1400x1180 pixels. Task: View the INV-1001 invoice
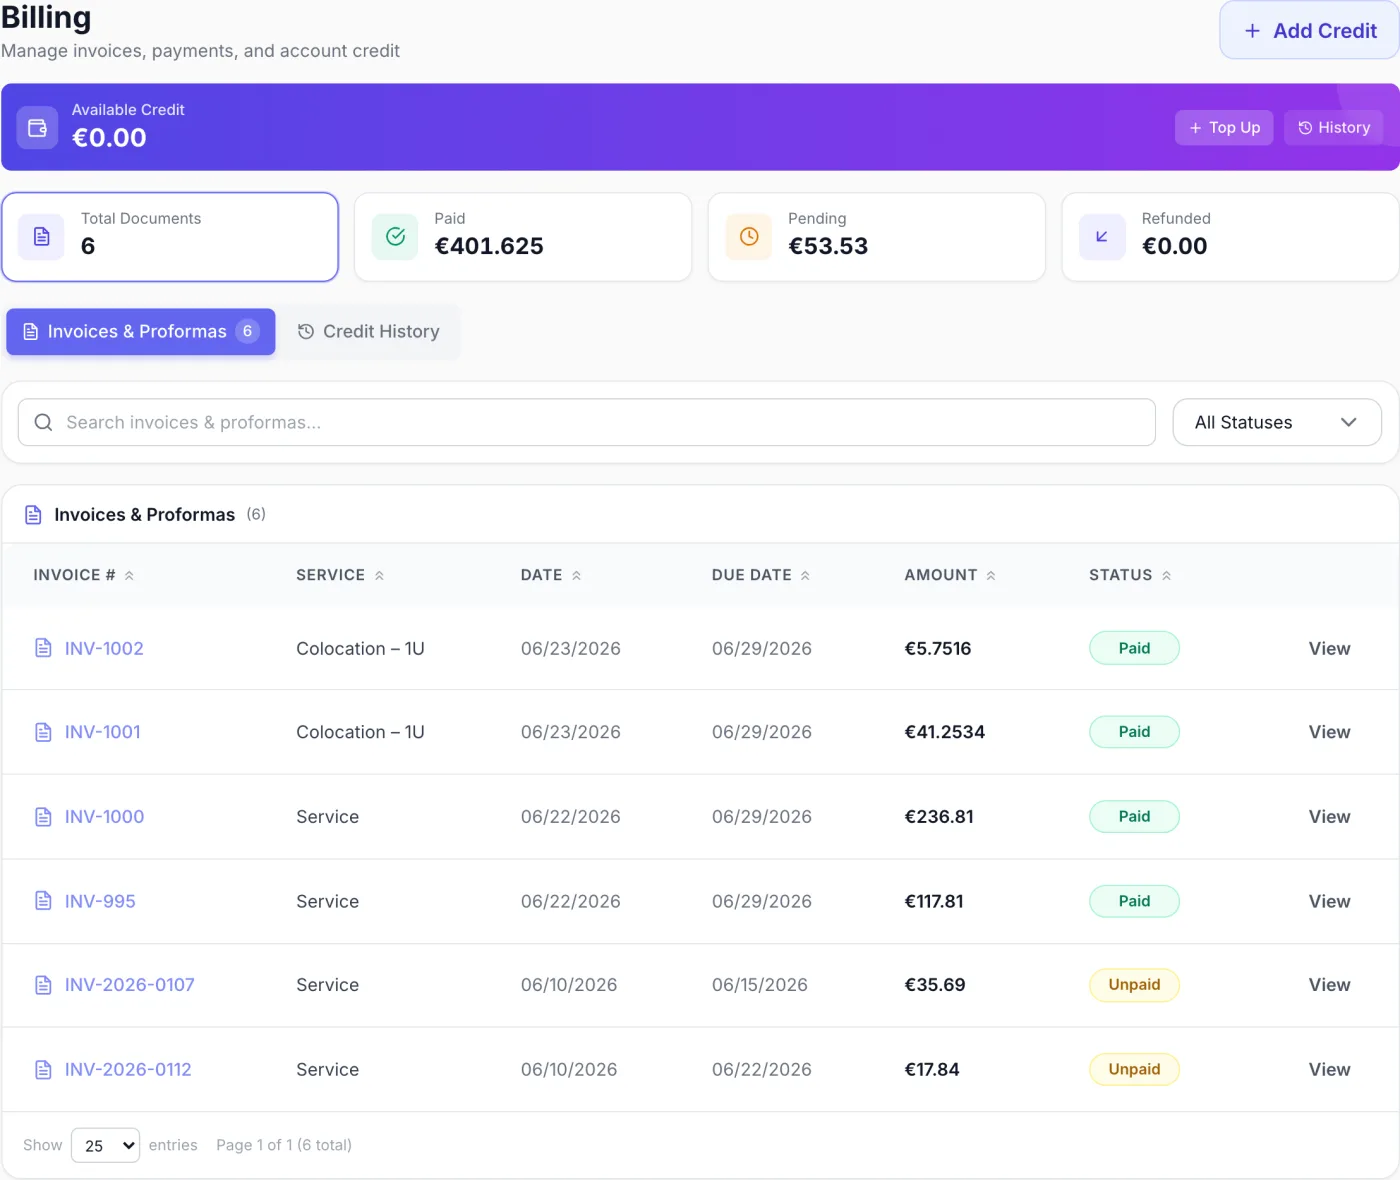[x=1329, y=732]
